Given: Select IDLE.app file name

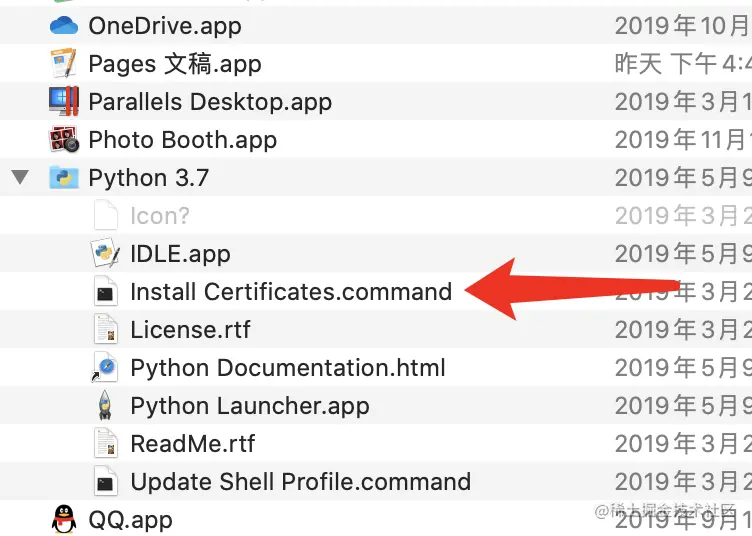Looking at the screenshot, I should click(180, 254).
